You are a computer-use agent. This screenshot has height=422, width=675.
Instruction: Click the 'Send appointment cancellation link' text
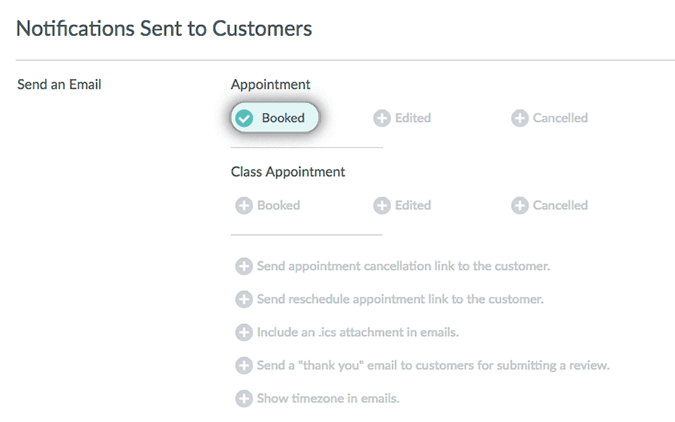tap(404, 266)
